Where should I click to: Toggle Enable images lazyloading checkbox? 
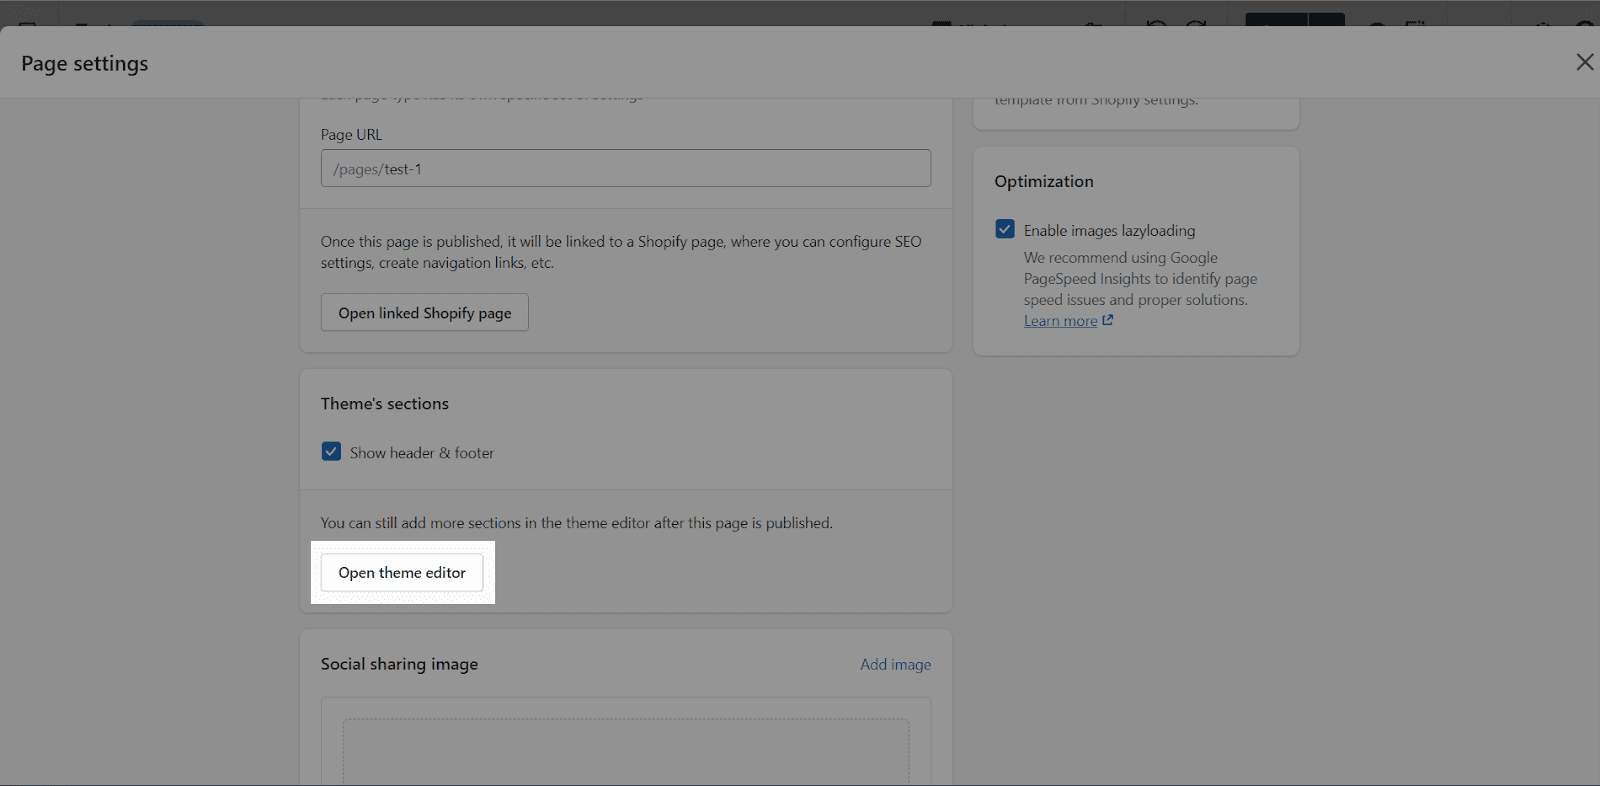tap(1005, 229)
